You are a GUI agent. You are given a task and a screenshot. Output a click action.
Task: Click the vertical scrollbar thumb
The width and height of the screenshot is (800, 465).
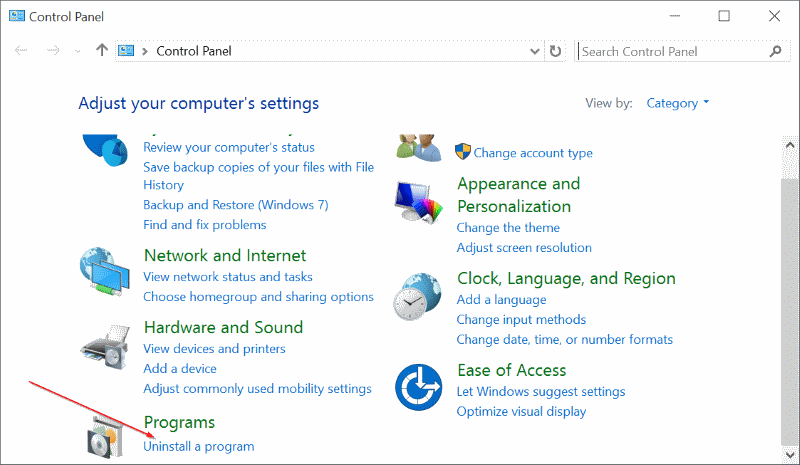pyautogui.click(x=790, y=312)
